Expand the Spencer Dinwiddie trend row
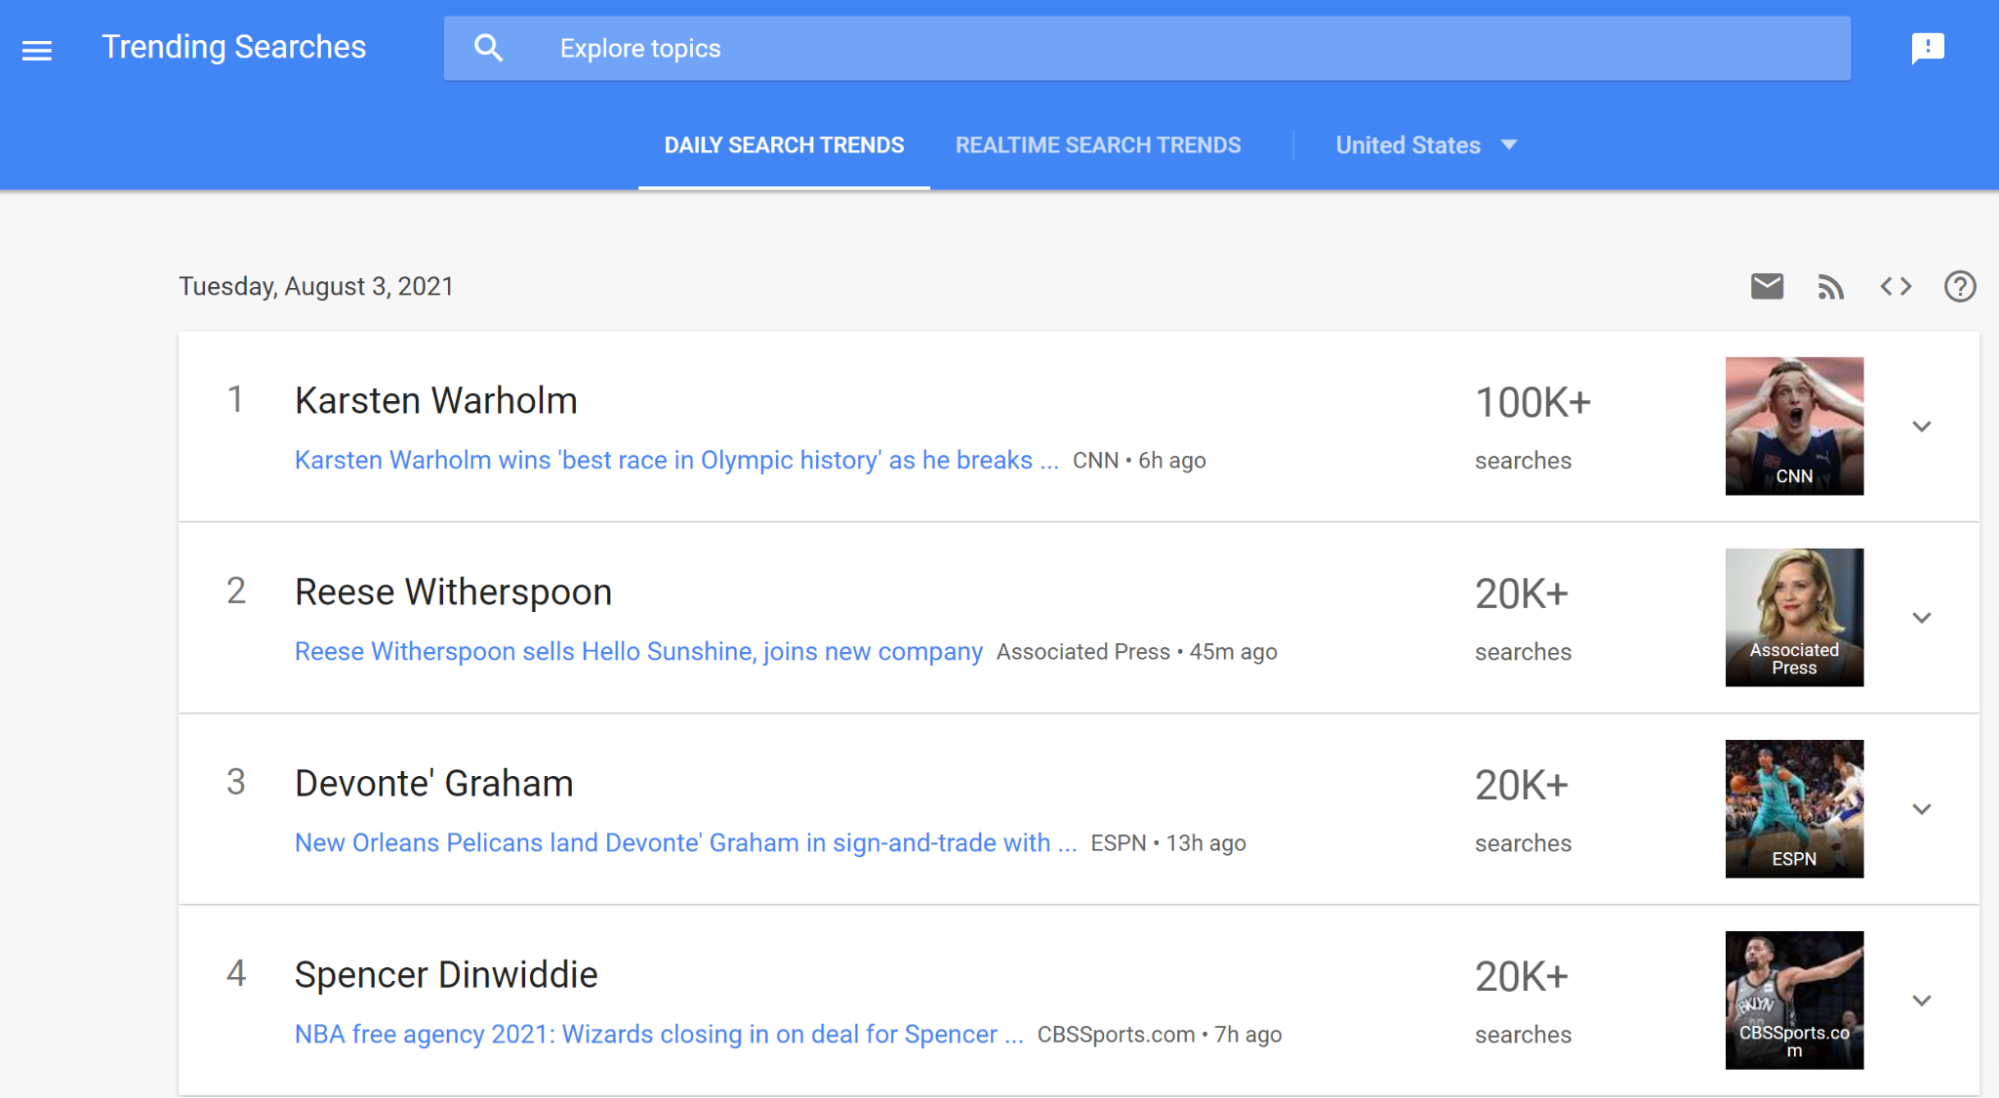1999x1098 pixels. point(1921,1000)
